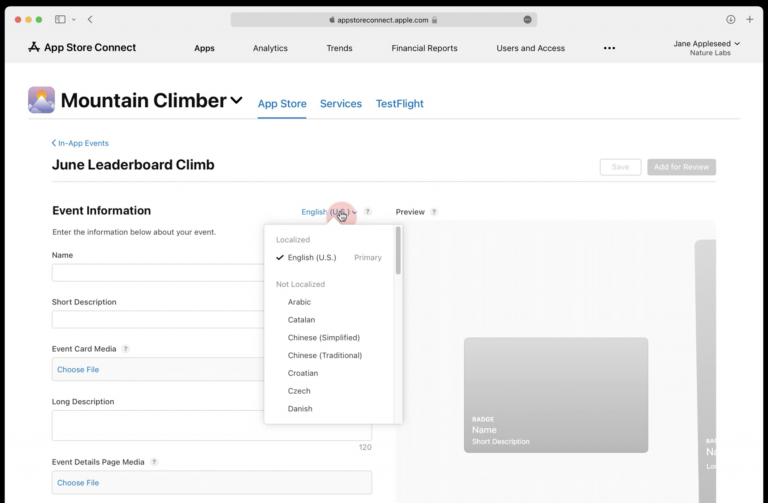Expand sidebar options dropdown arrow
This screenshot has width=768, height=503.
point(73,20)
